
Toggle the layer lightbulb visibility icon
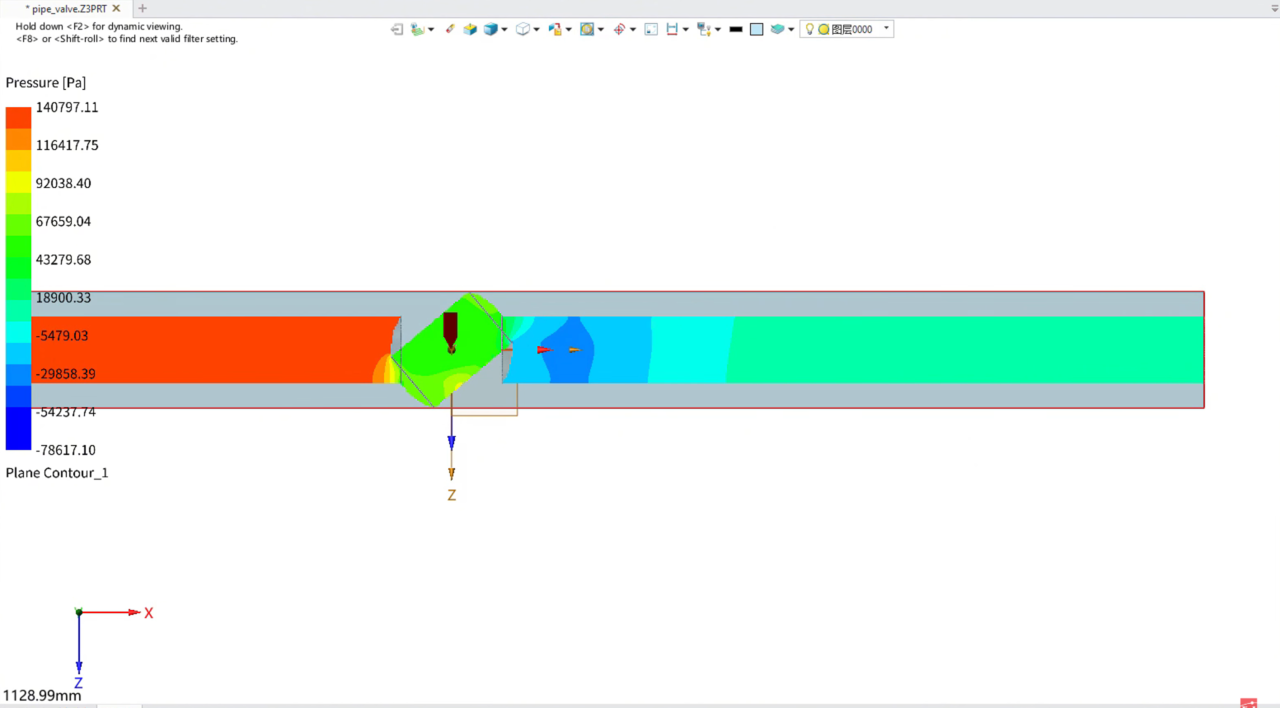click(x=809, y=29)
